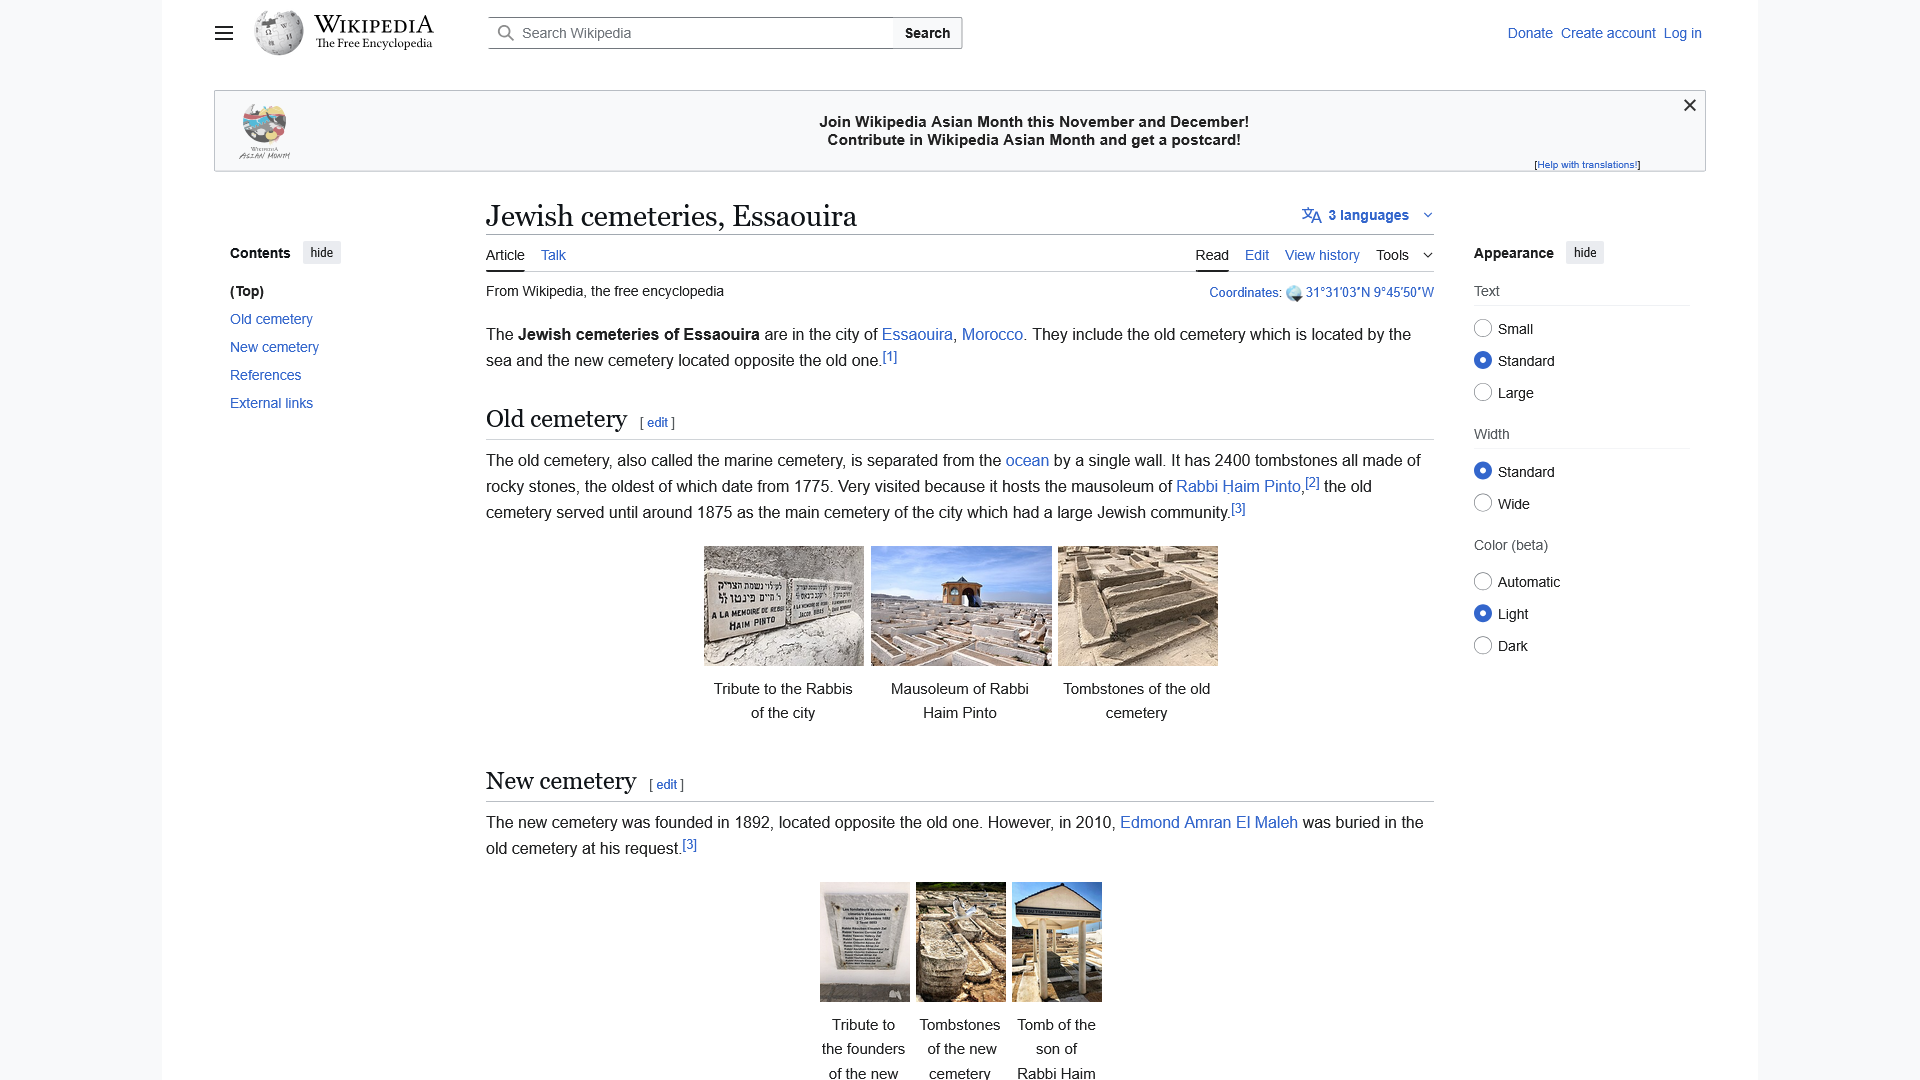
Task: Select the Large text size option
Action: point(1483,392)
